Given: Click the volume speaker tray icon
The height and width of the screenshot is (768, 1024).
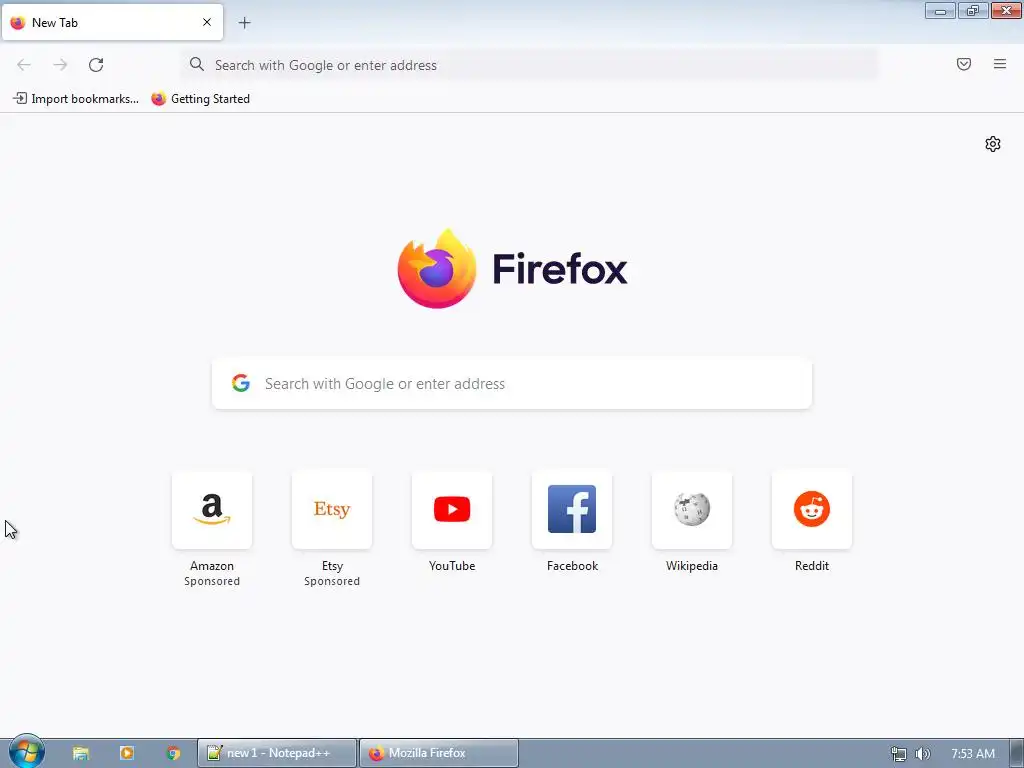Looking at the screenshot, I should (922, 754).
